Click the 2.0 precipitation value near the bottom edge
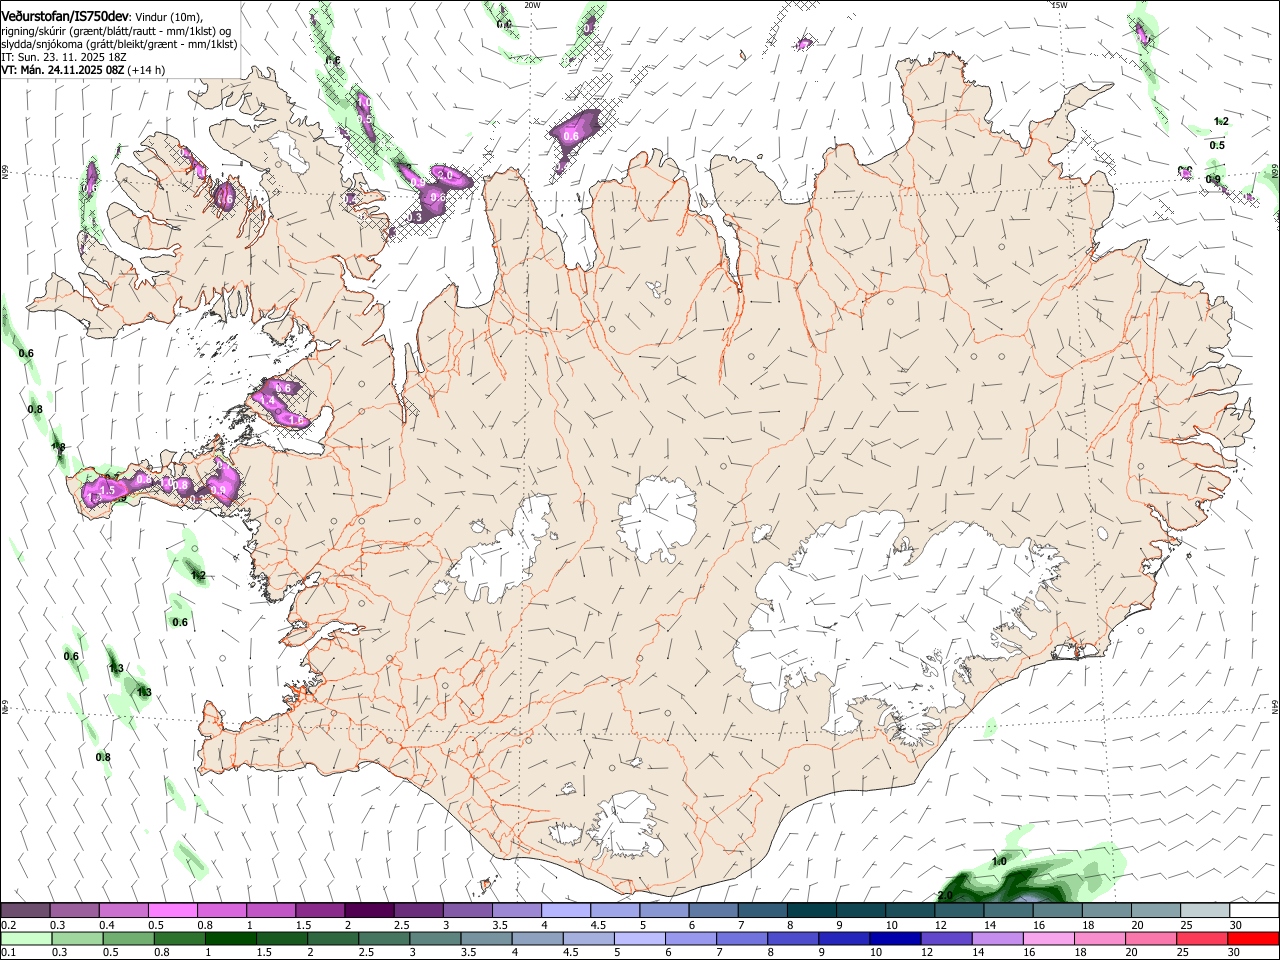Image resolution: width=1280 pixels, height=960 pixels. [945, 895]
